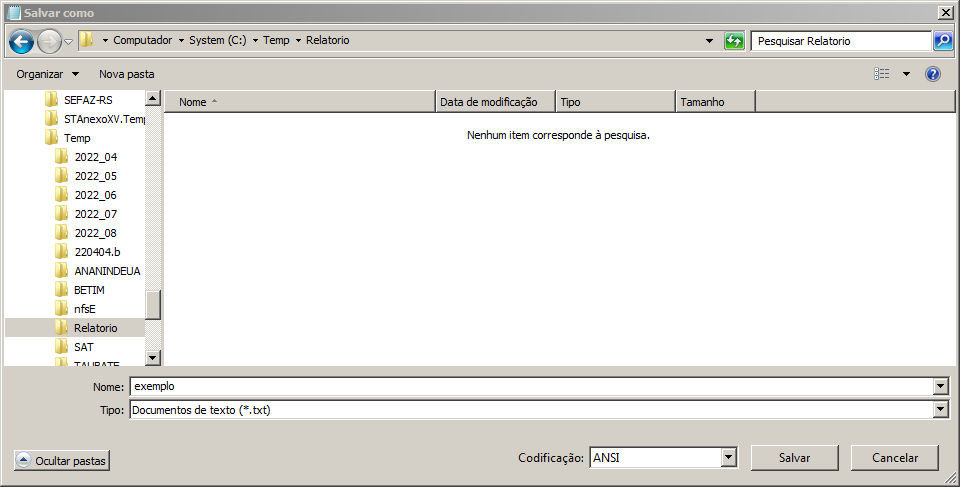960x487 pixels.
Task: Open the help icon
Action: click(x=932, y=74)
